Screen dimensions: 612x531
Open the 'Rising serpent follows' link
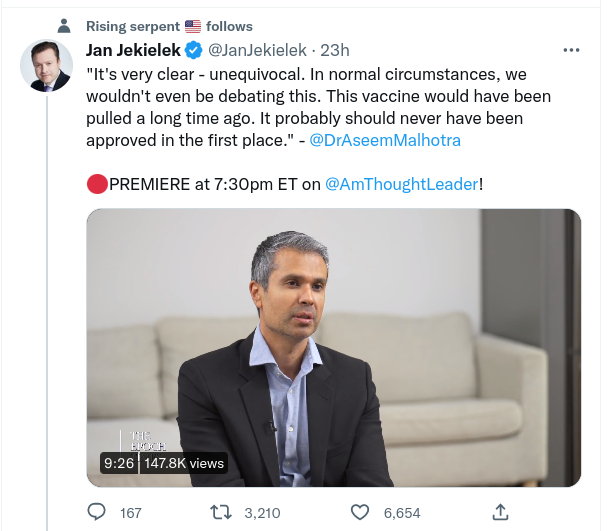pos(169,26)
